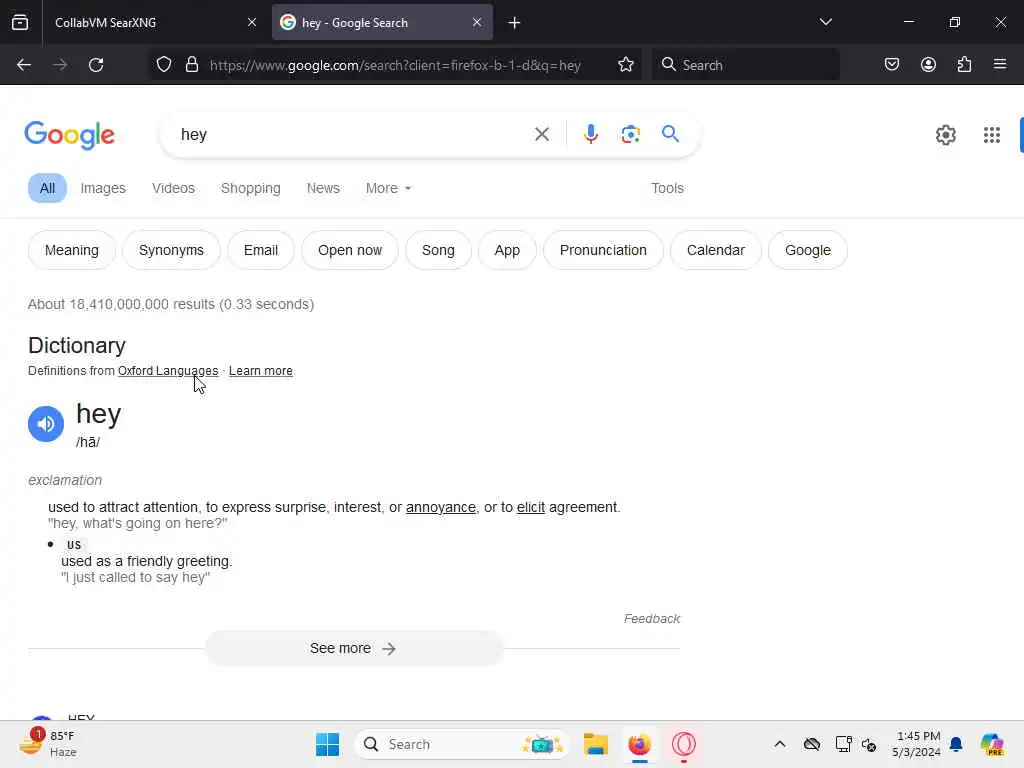Click Firefox icon in taskbar

(639, 744)
